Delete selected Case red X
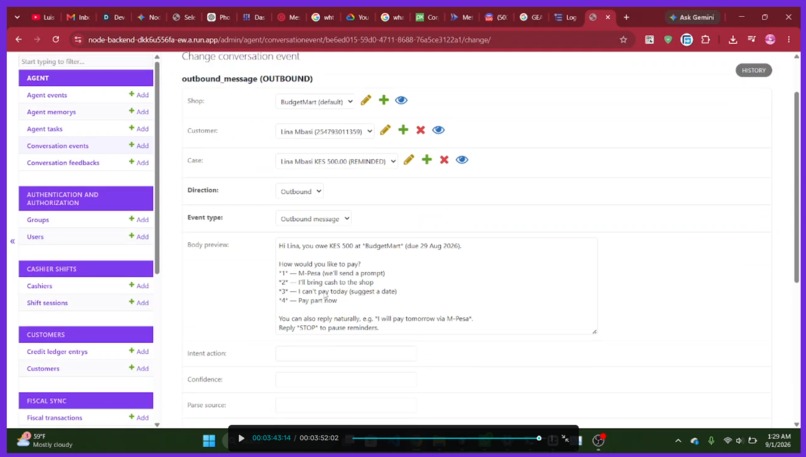The image size is (806, 457). tap(444, 160)
